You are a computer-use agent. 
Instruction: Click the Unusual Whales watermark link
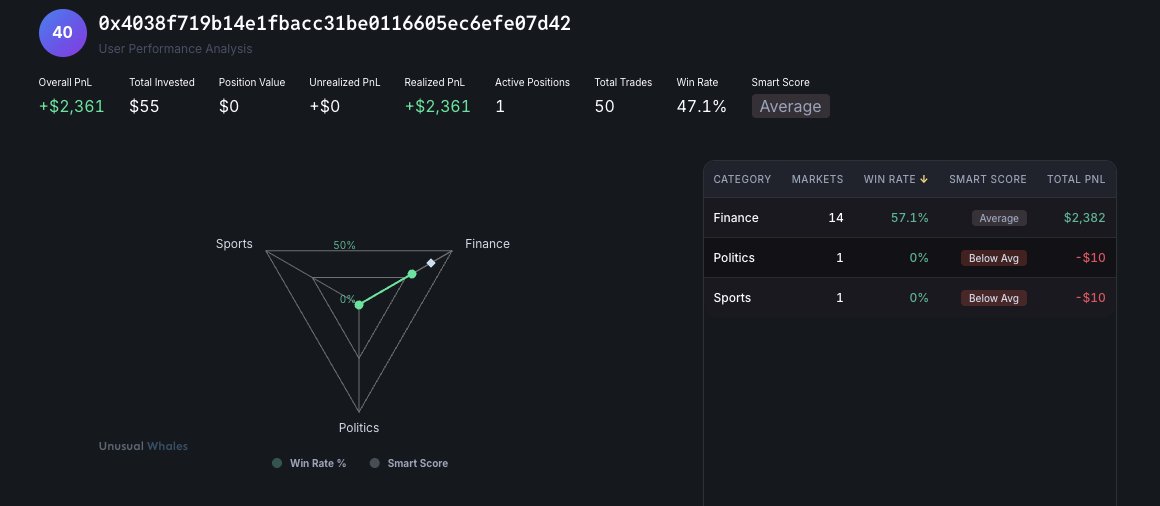(x=143, y=446)
